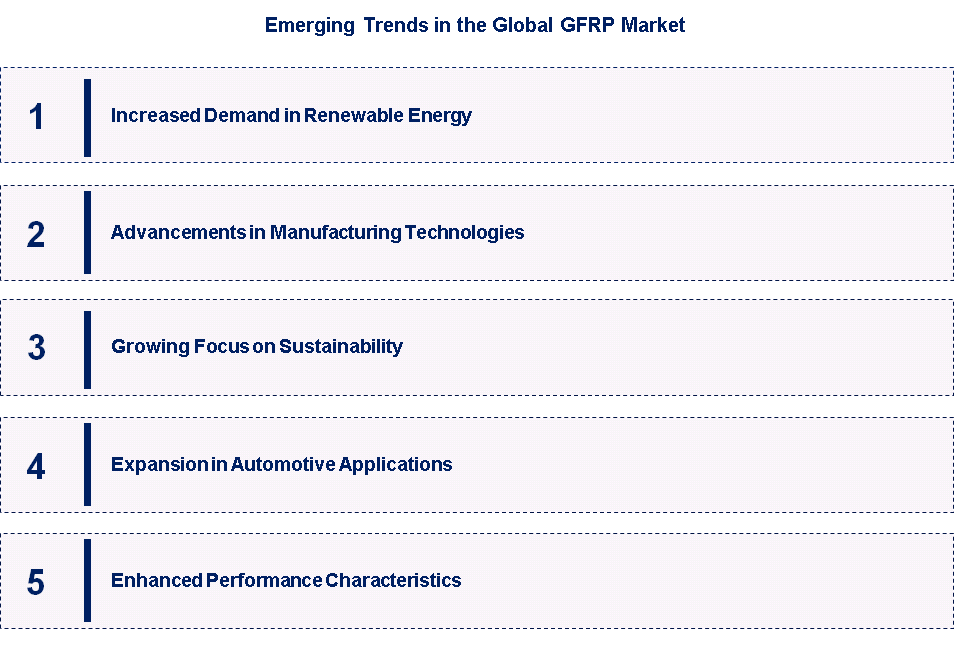This screenshot has width=980, height=658.
Task: Click the dashed border of item 5
Action: coord(477,535)
